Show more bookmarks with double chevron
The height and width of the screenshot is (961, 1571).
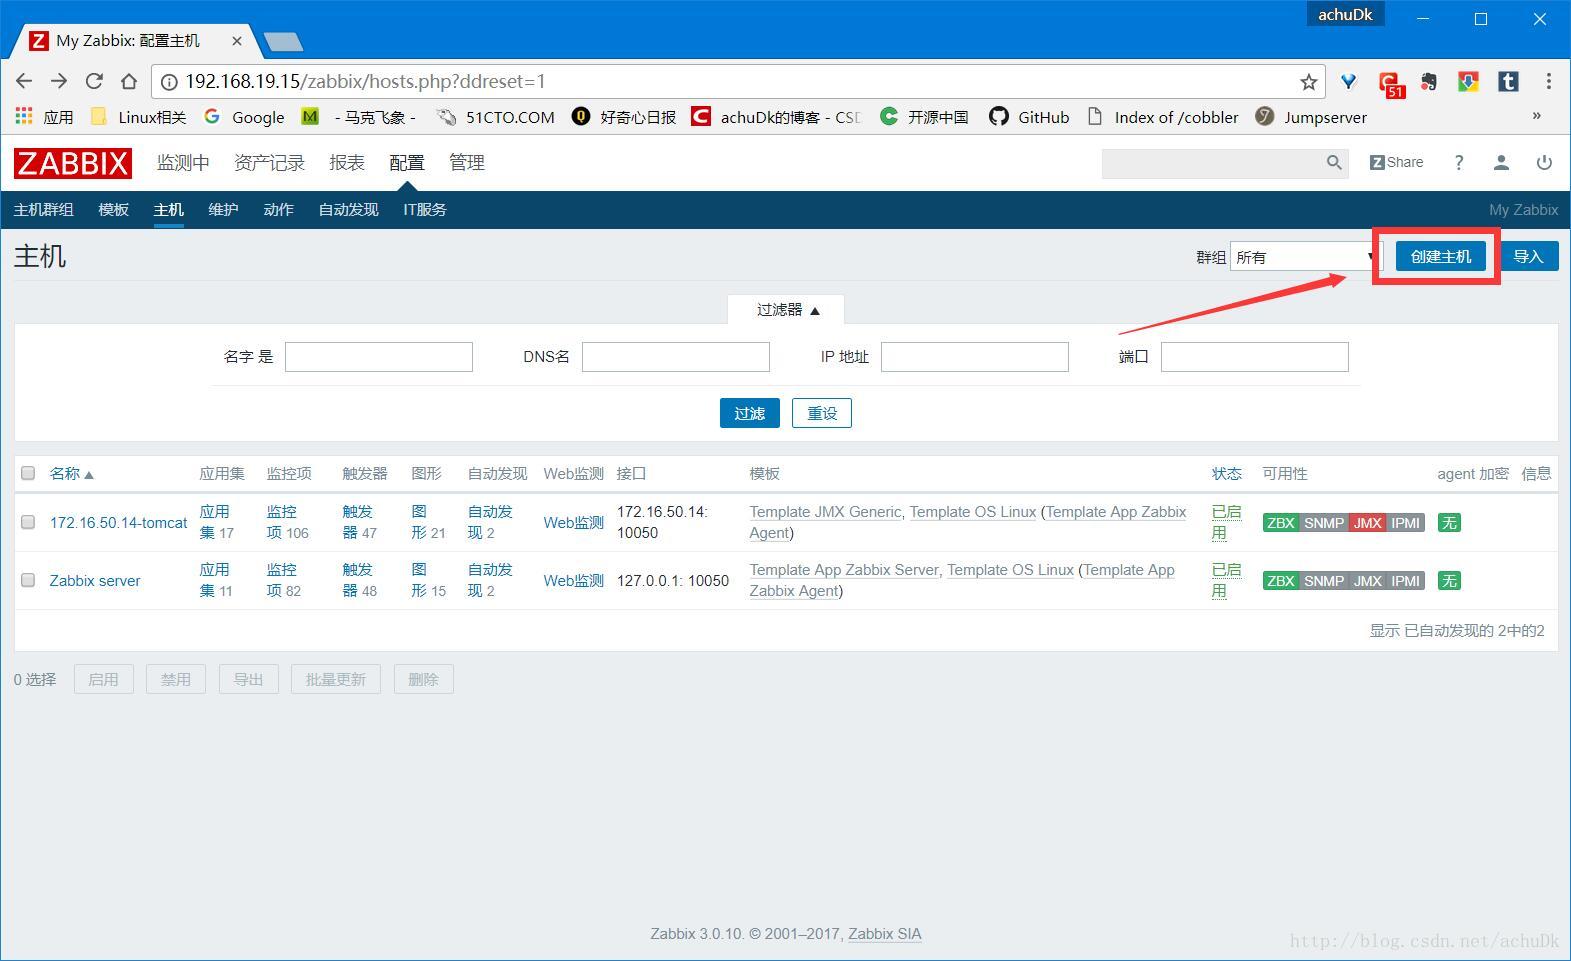(1537, 116)
